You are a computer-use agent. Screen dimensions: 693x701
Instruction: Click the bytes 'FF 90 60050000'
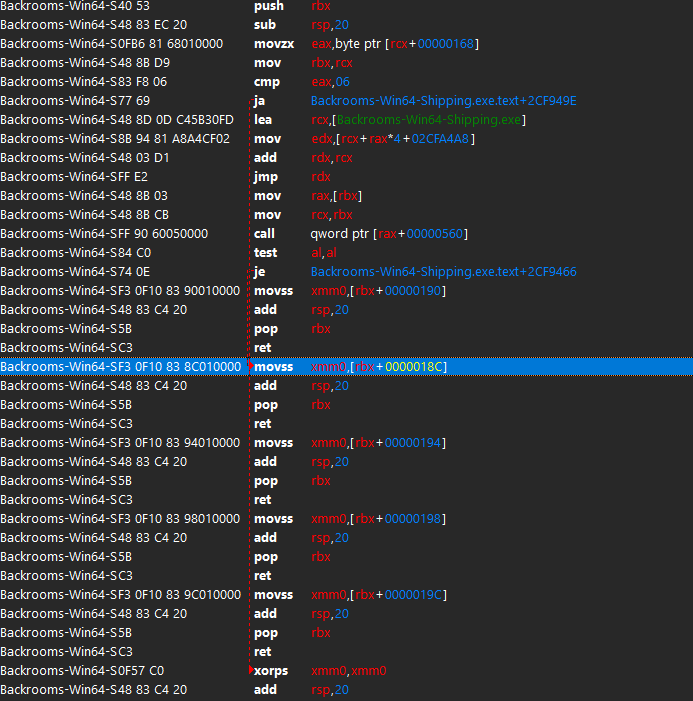[163, 234]
